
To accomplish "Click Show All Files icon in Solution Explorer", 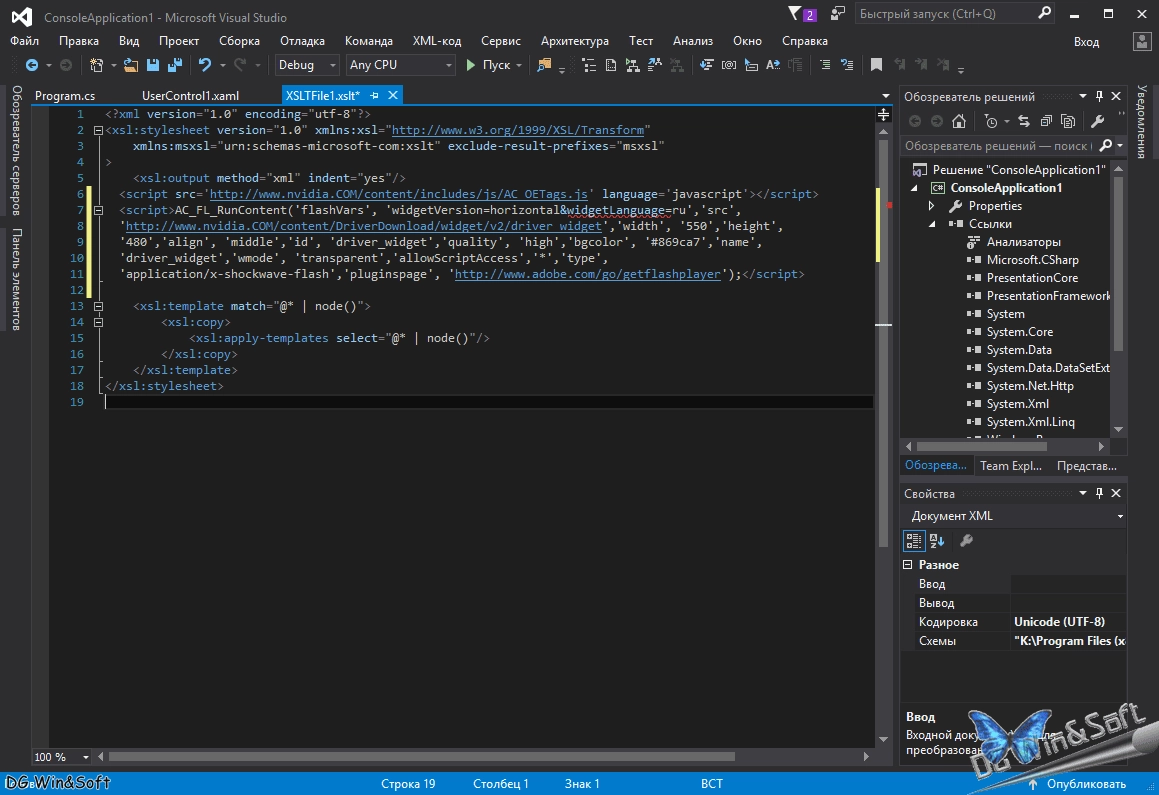I will [1068, 121].
